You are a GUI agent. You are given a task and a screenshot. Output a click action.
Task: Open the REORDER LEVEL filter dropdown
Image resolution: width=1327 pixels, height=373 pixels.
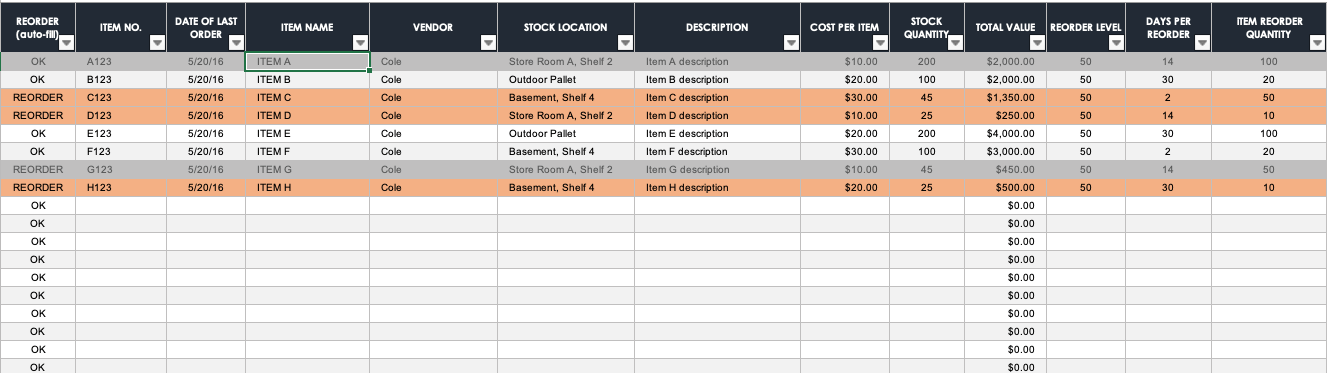[1117, 43]
